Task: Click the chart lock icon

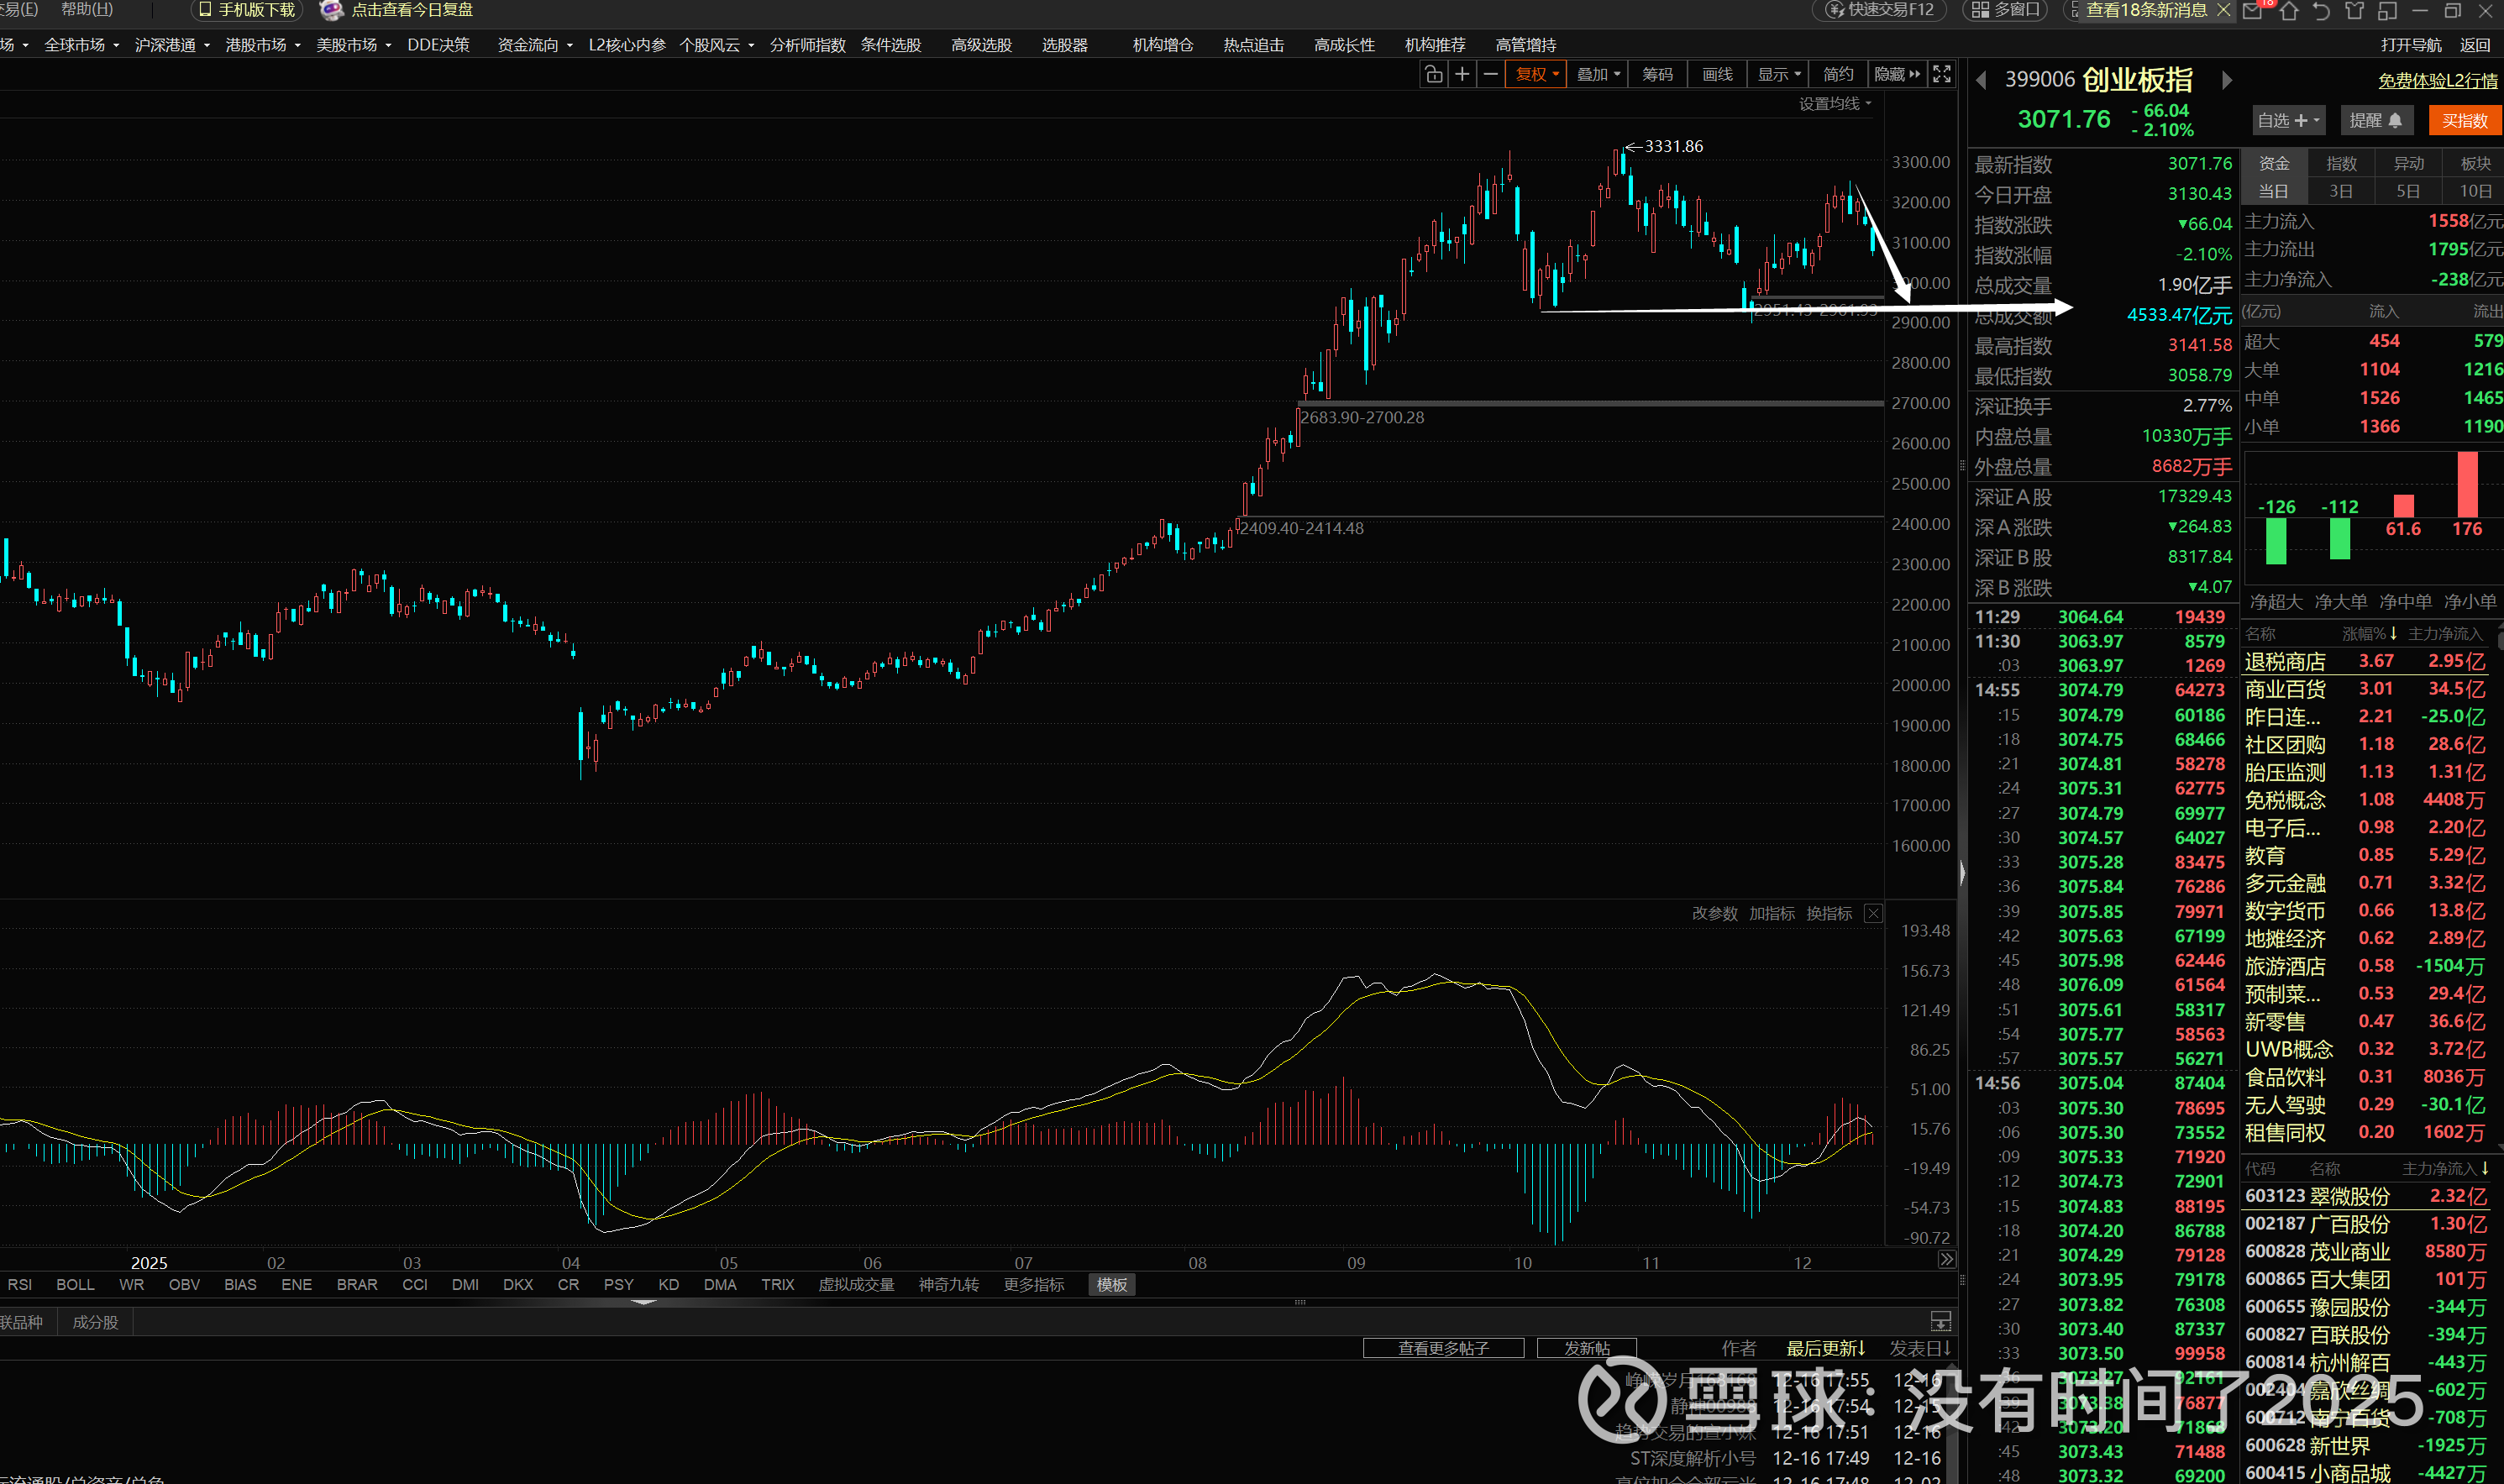Action: (1434, 74)
